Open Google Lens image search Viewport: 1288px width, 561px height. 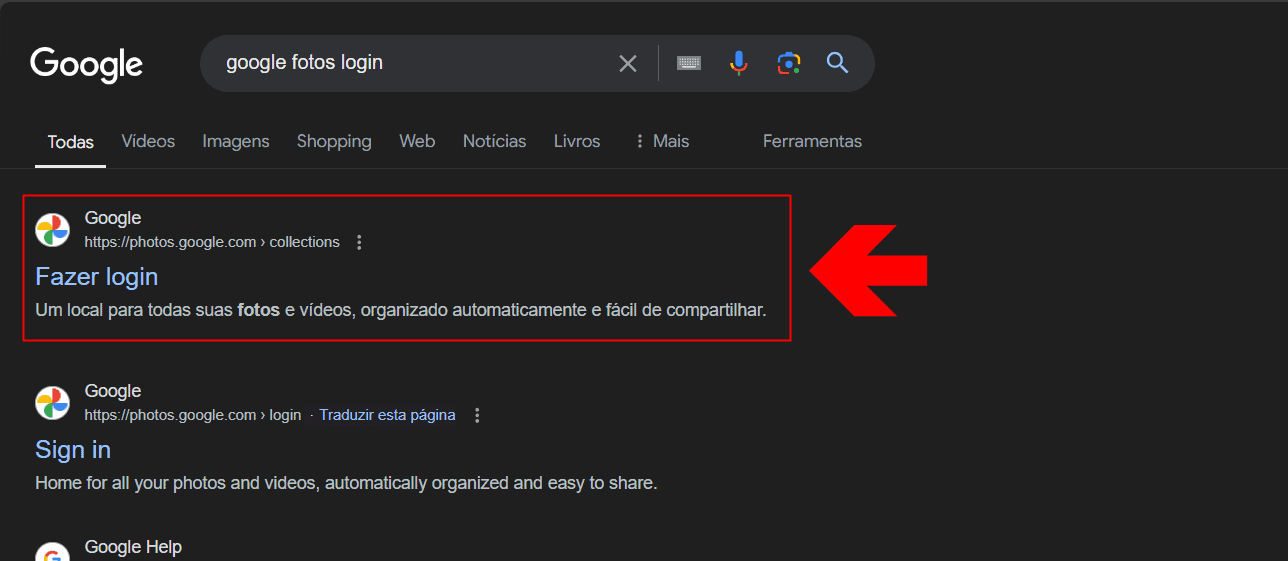pyautogui.click(x=789, y=63)
